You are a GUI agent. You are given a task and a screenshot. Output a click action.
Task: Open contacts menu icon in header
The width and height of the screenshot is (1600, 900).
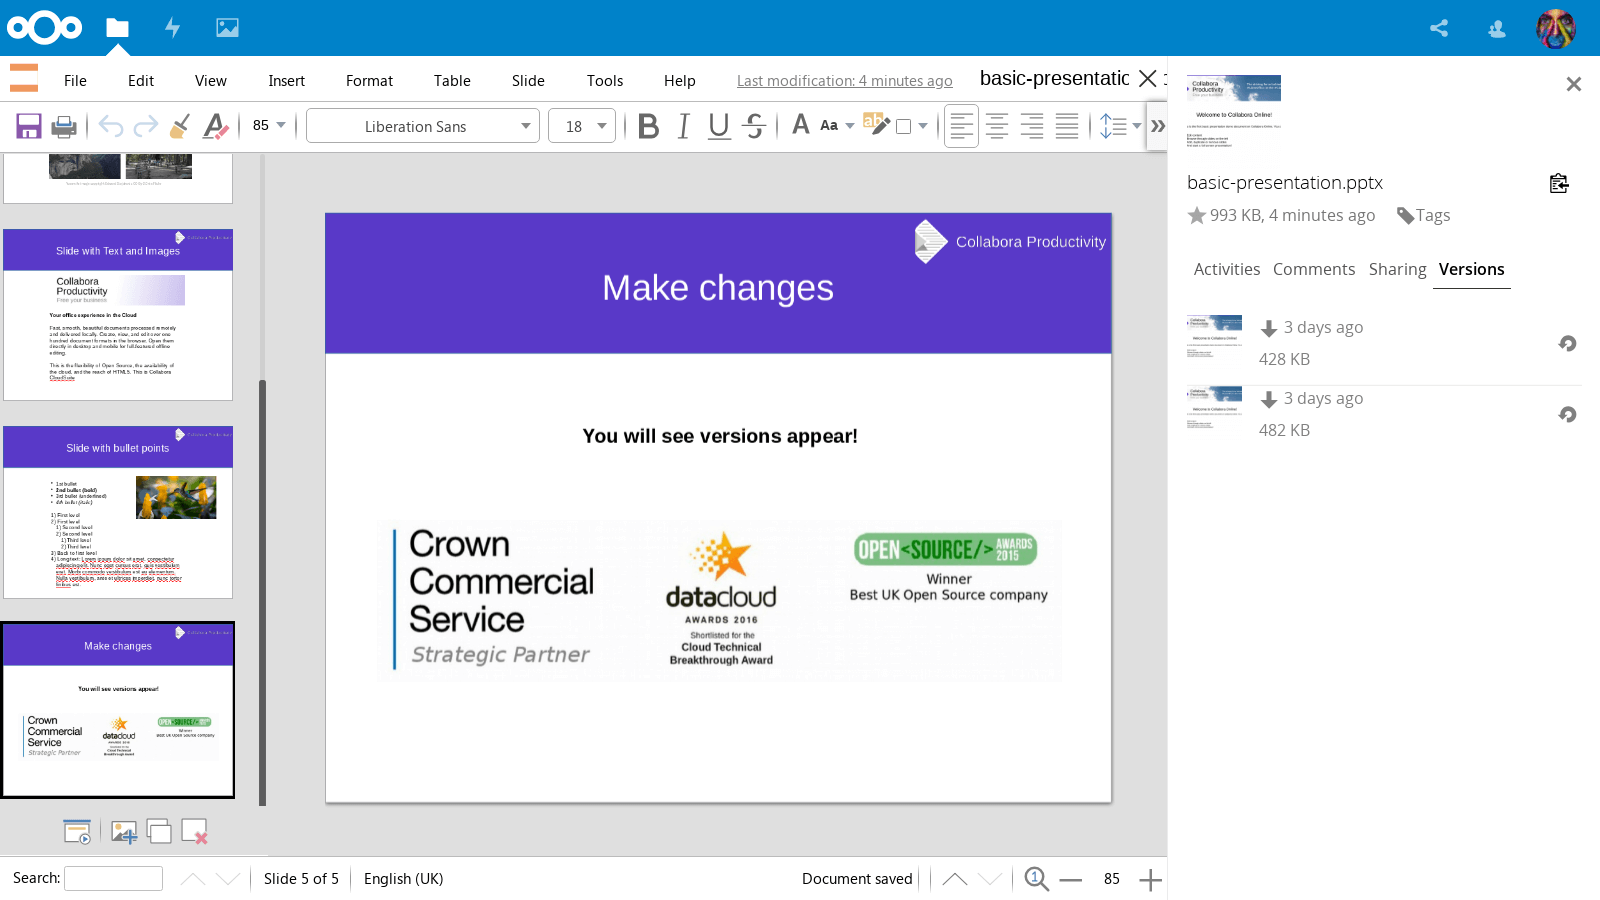tap(1497, 29)
